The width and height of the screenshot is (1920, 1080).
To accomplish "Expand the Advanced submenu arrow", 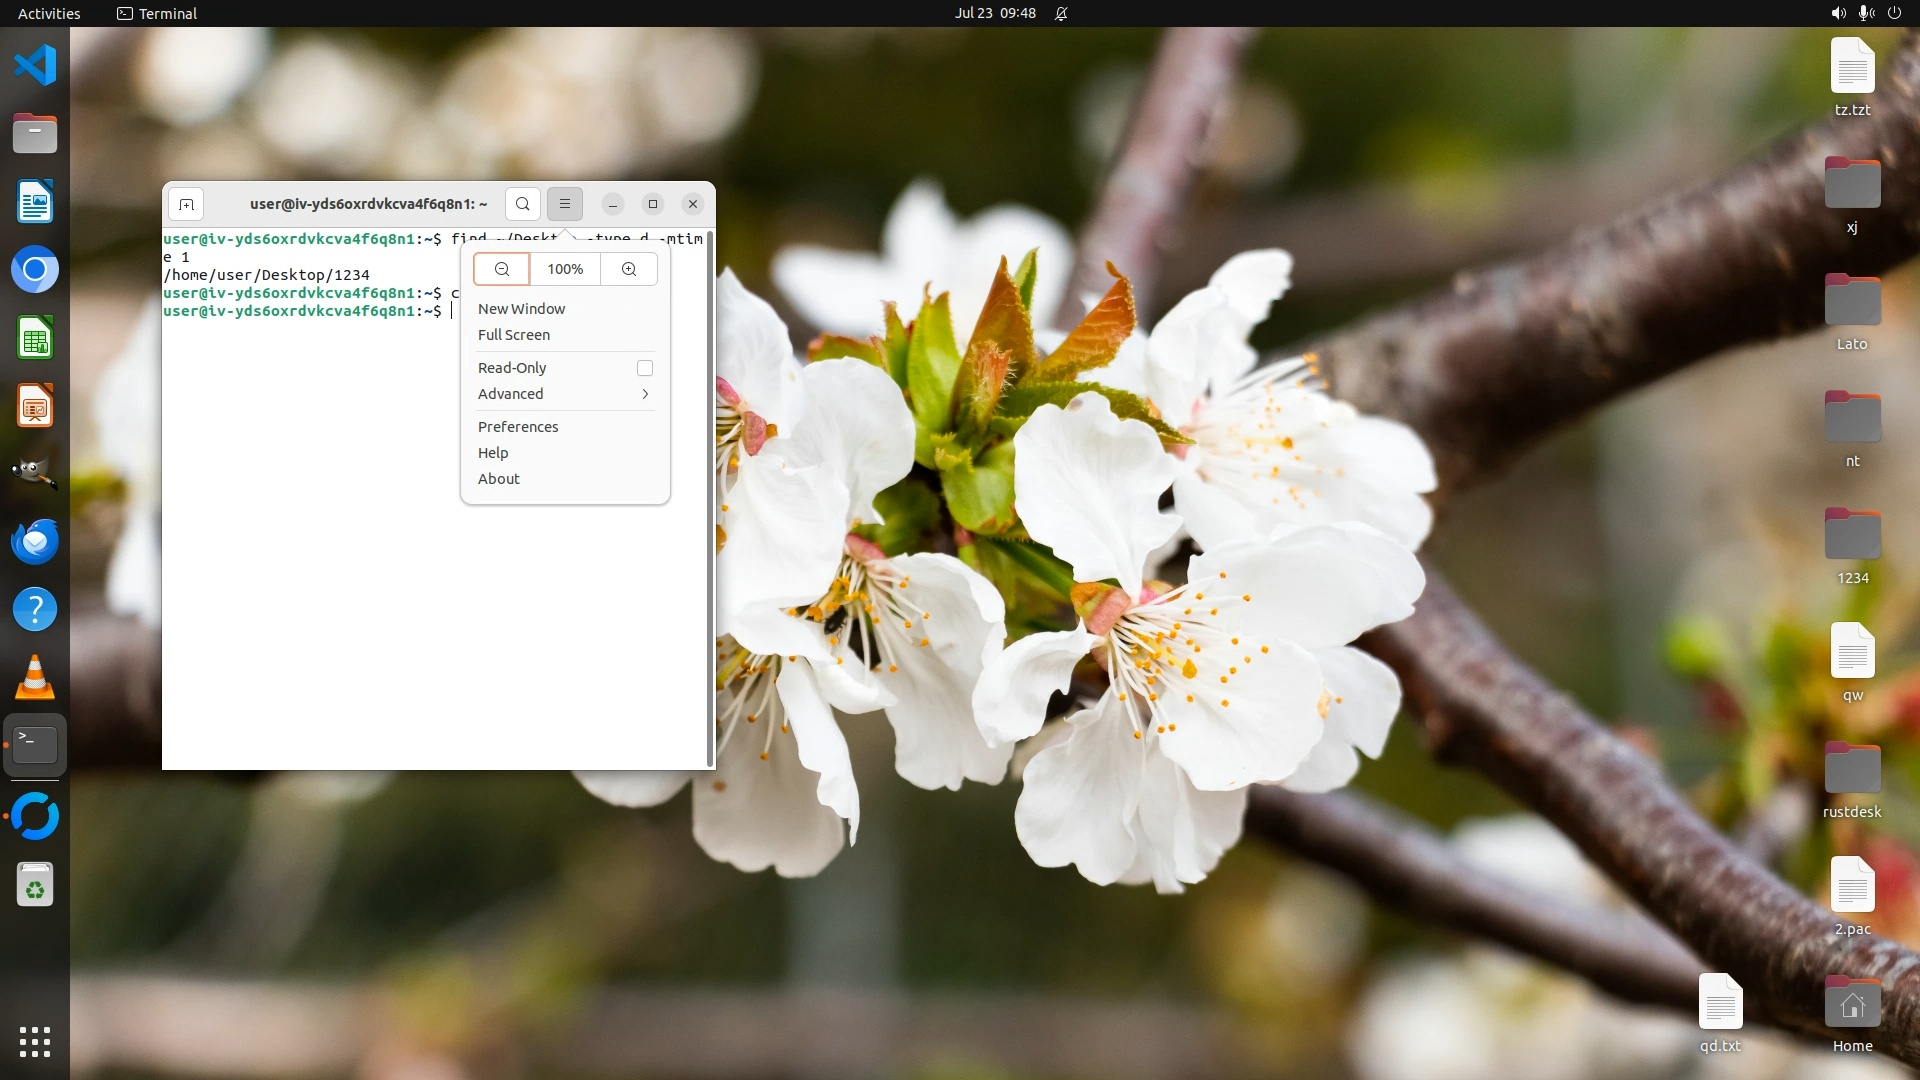I will pos(645,394).
